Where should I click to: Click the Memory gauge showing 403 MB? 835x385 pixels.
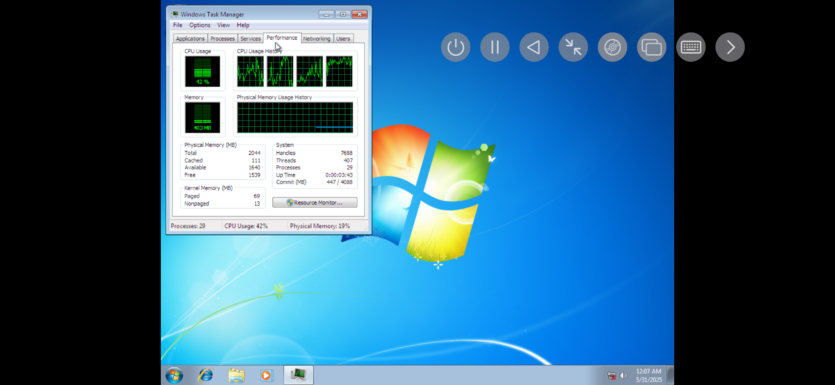point(202,118)
